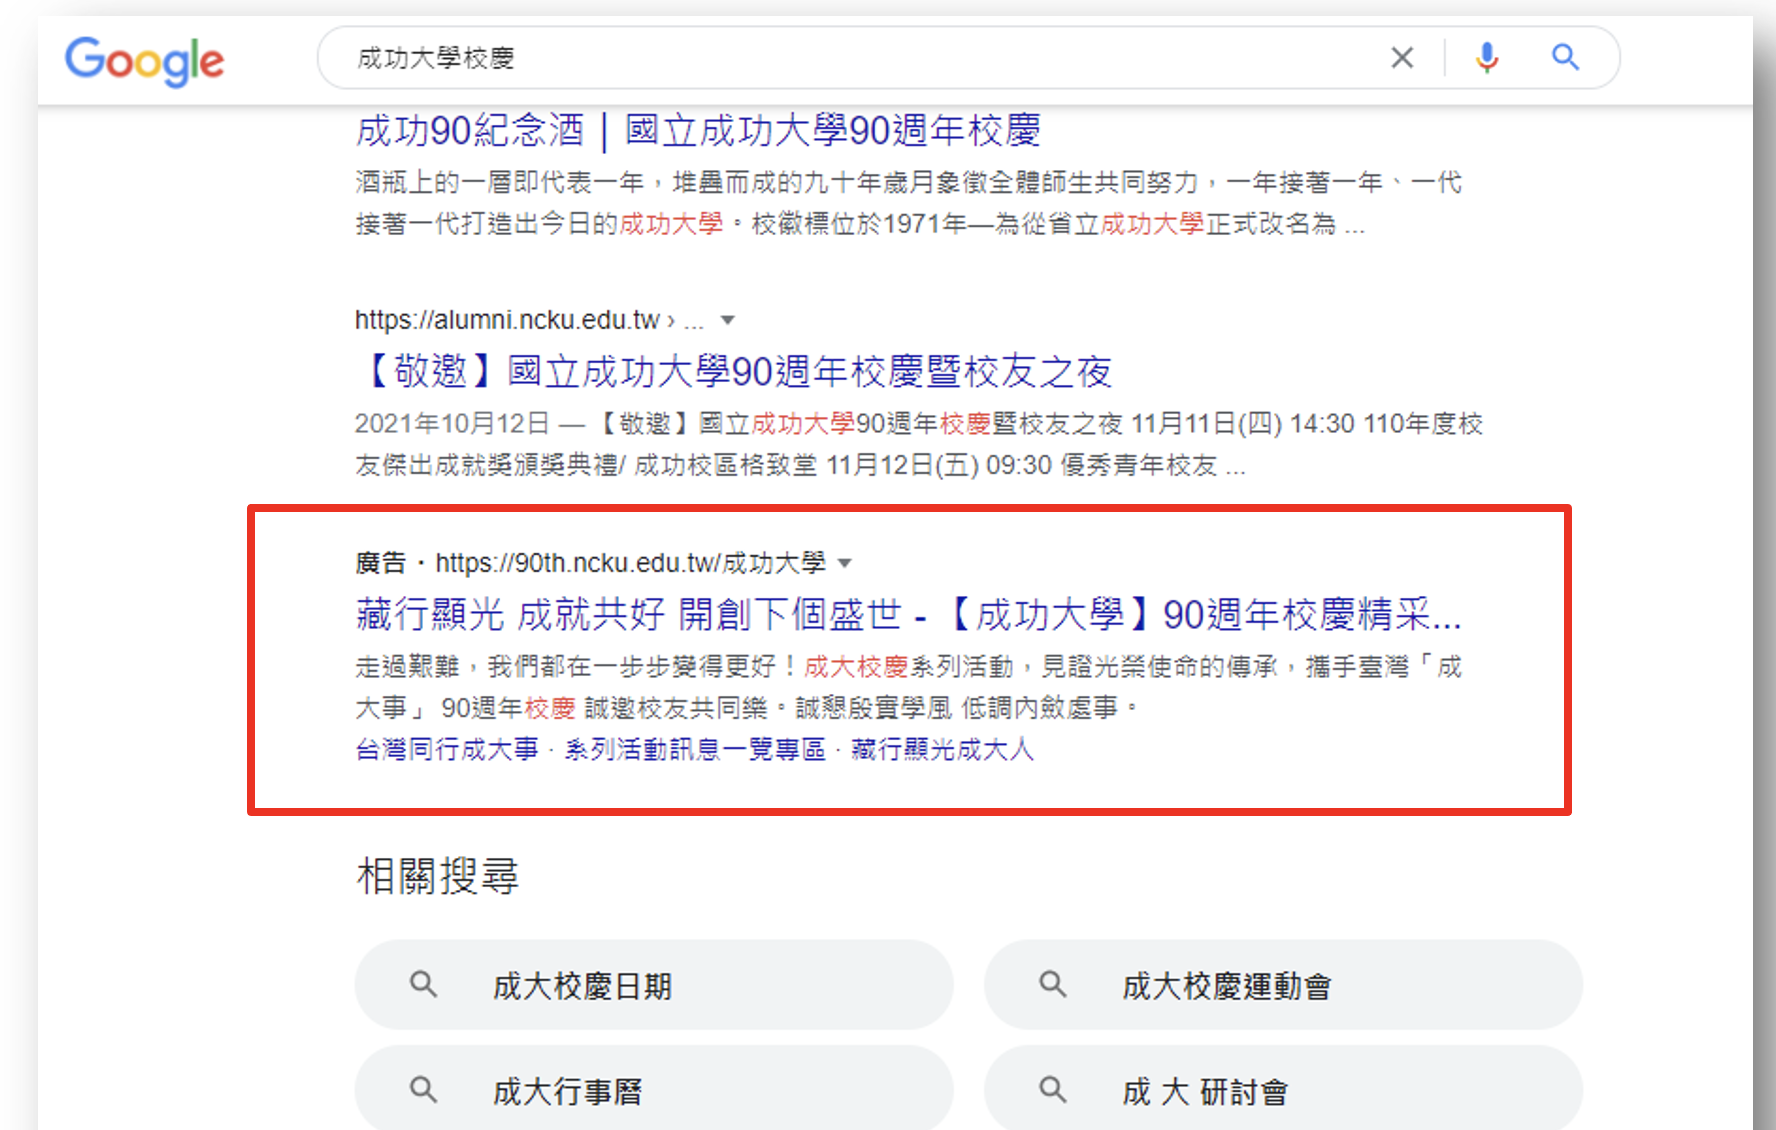
Task: Clear the search box with X icon
Action: (x=1402, y=58)
